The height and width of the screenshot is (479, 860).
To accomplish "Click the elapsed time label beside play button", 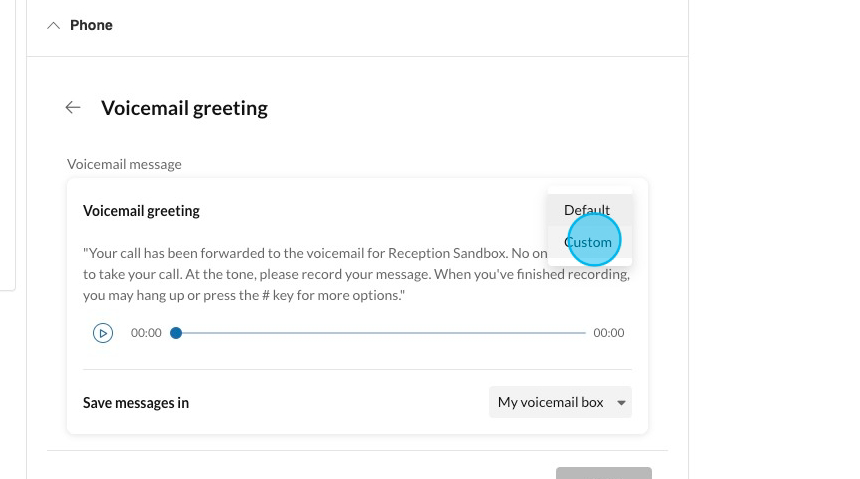I will (x=146, y=333).
